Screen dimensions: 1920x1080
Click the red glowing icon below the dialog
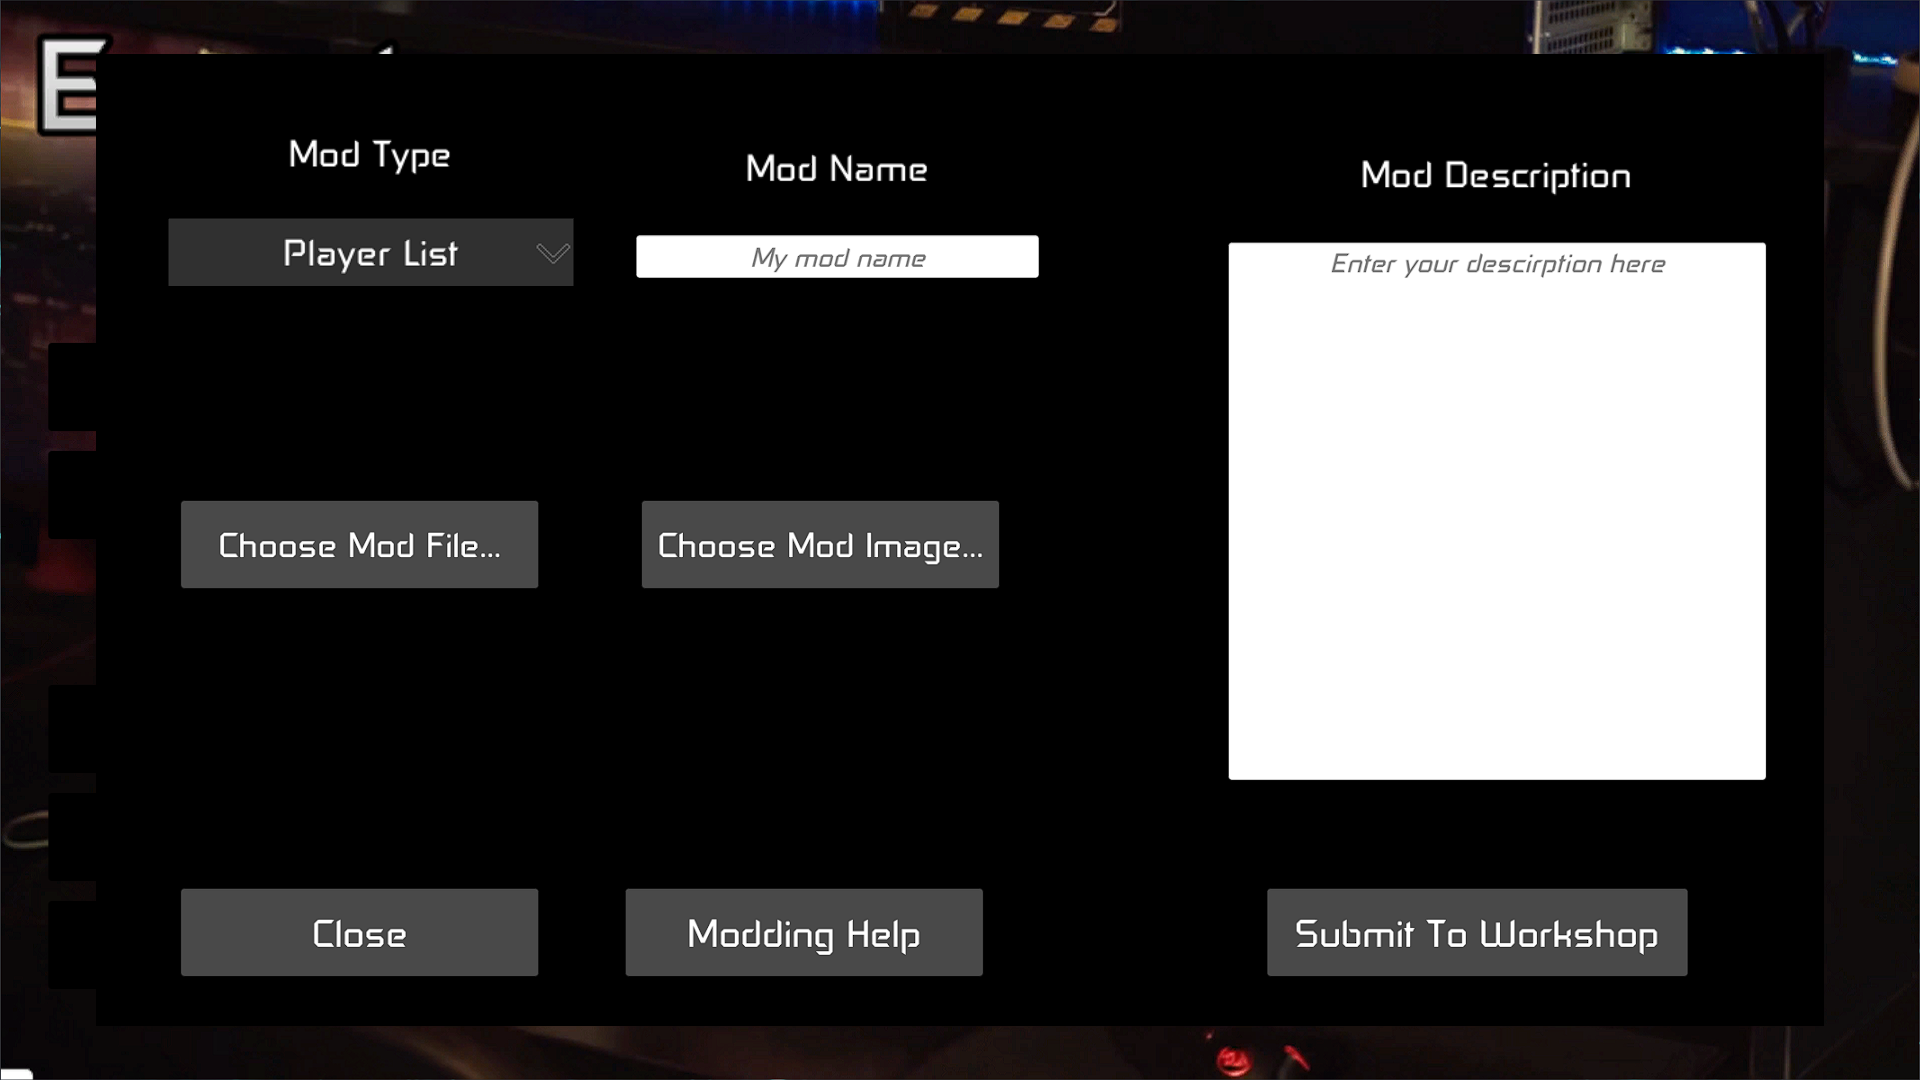[1233, 1061]
